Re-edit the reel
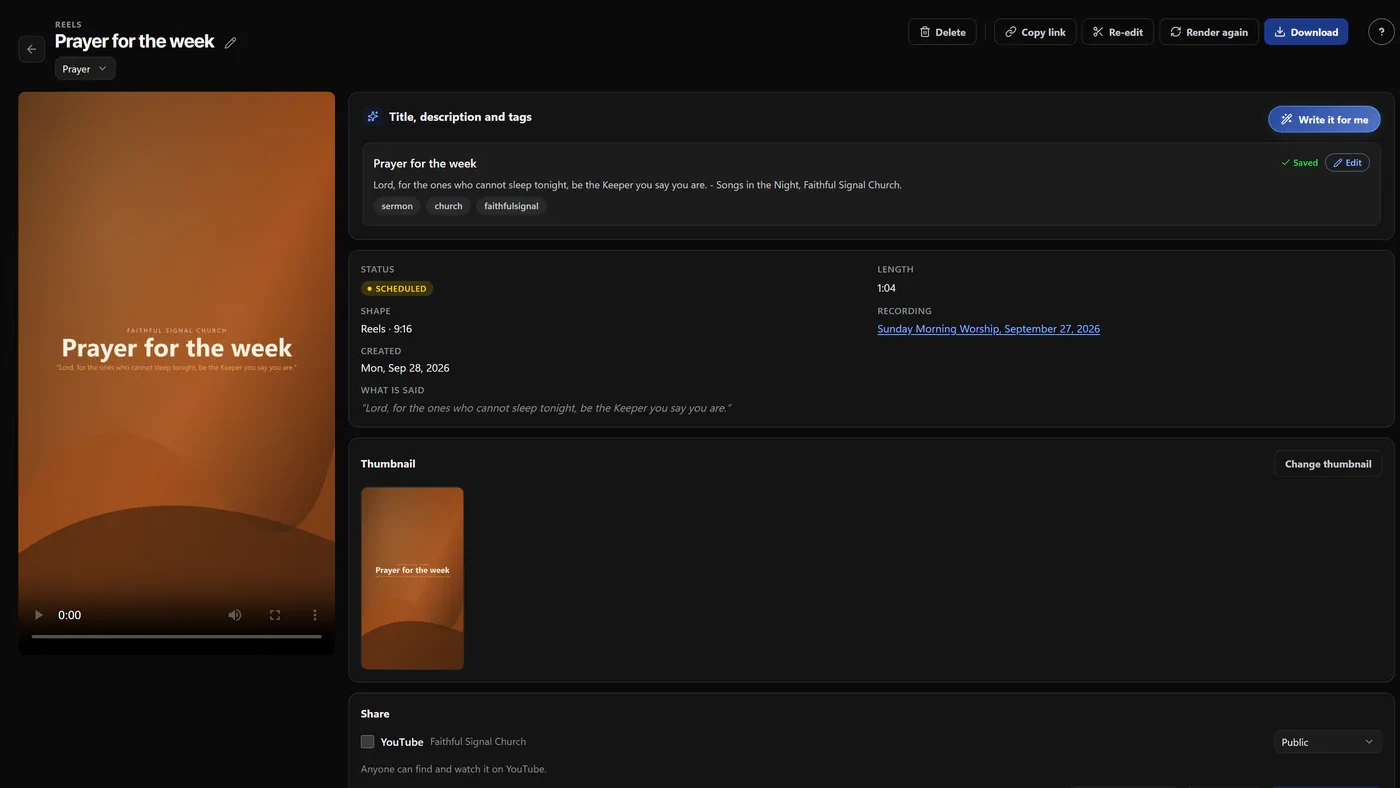The width and height of the screenshot is (1400, 788). click(x=1118, y=32)
